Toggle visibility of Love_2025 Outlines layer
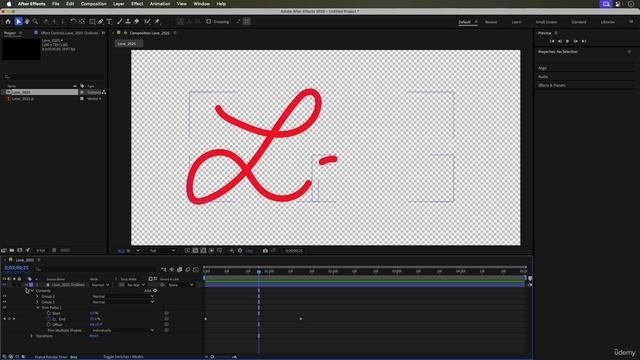The image size is (640, 360). coord(4,285)
